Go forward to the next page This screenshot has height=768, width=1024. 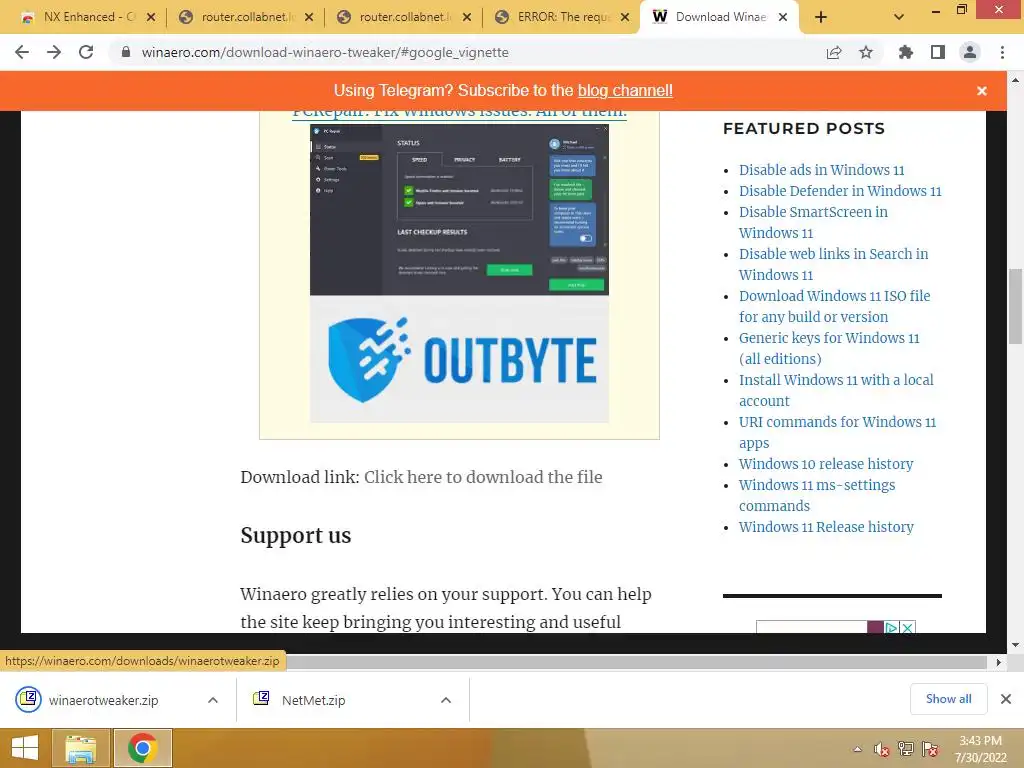pos(54,52)
